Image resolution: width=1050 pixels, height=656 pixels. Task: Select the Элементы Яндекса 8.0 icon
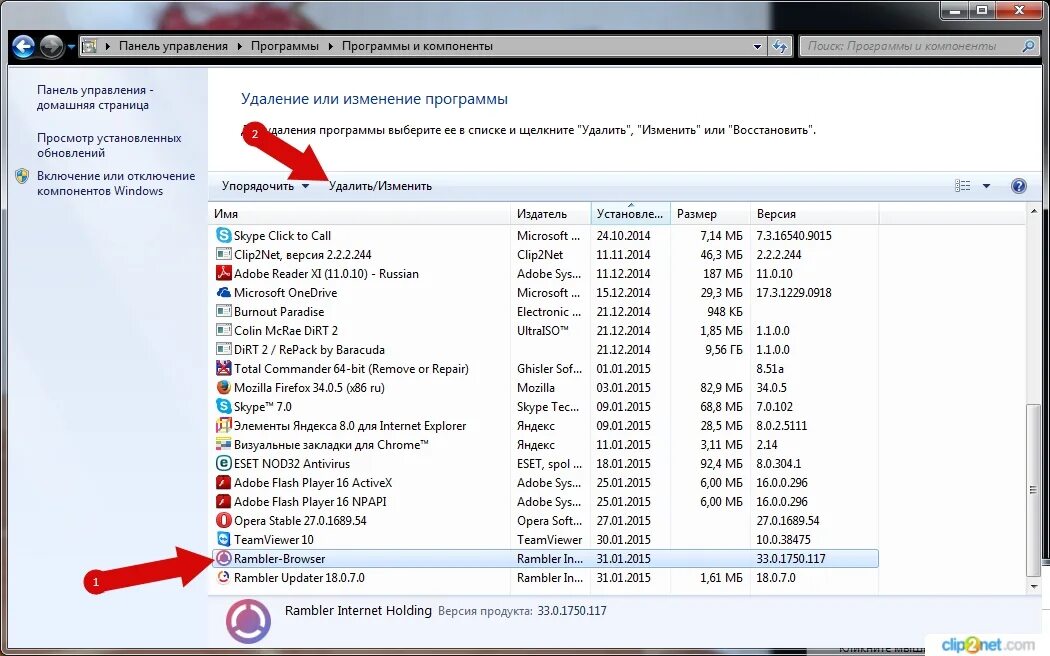(x=224, y=425)
